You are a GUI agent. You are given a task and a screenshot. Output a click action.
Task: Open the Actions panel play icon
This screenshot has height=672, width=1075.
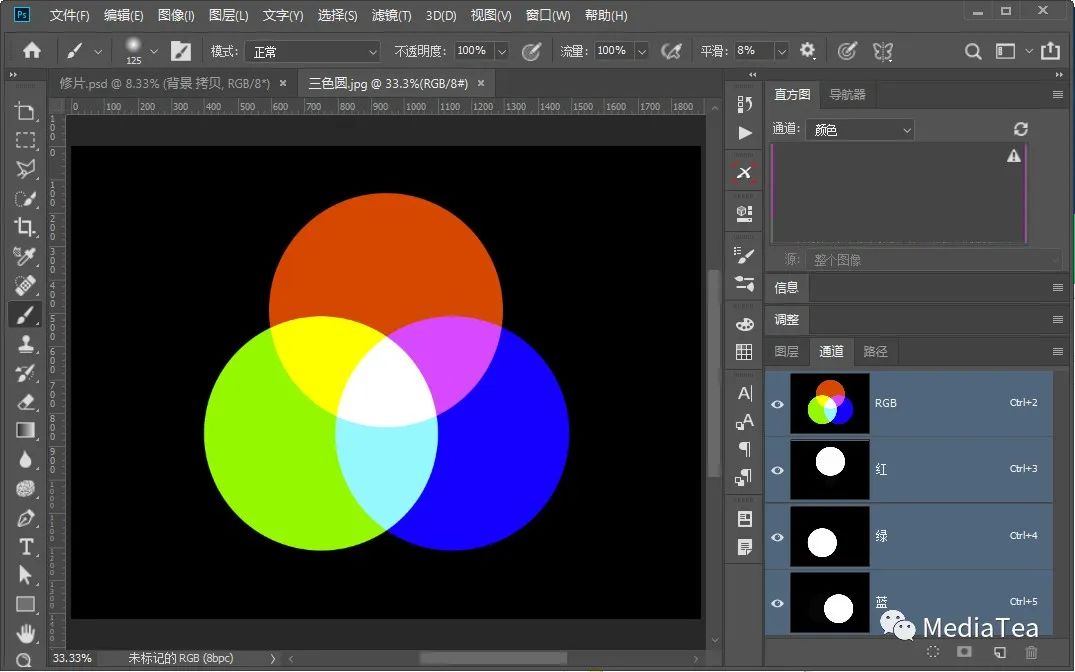744,133
